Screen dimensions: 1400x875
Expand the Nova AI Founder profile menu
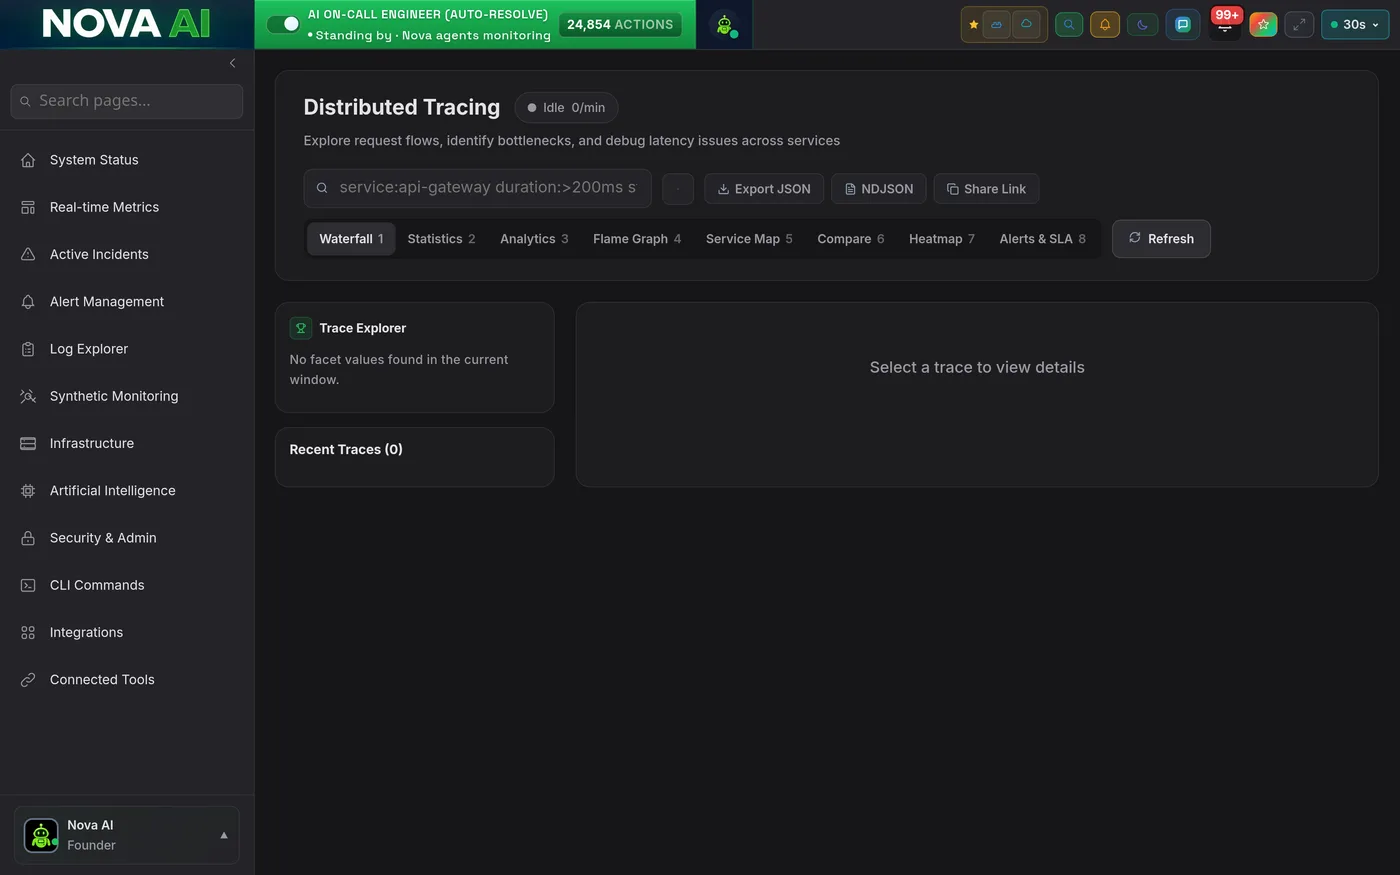(127, 835)
